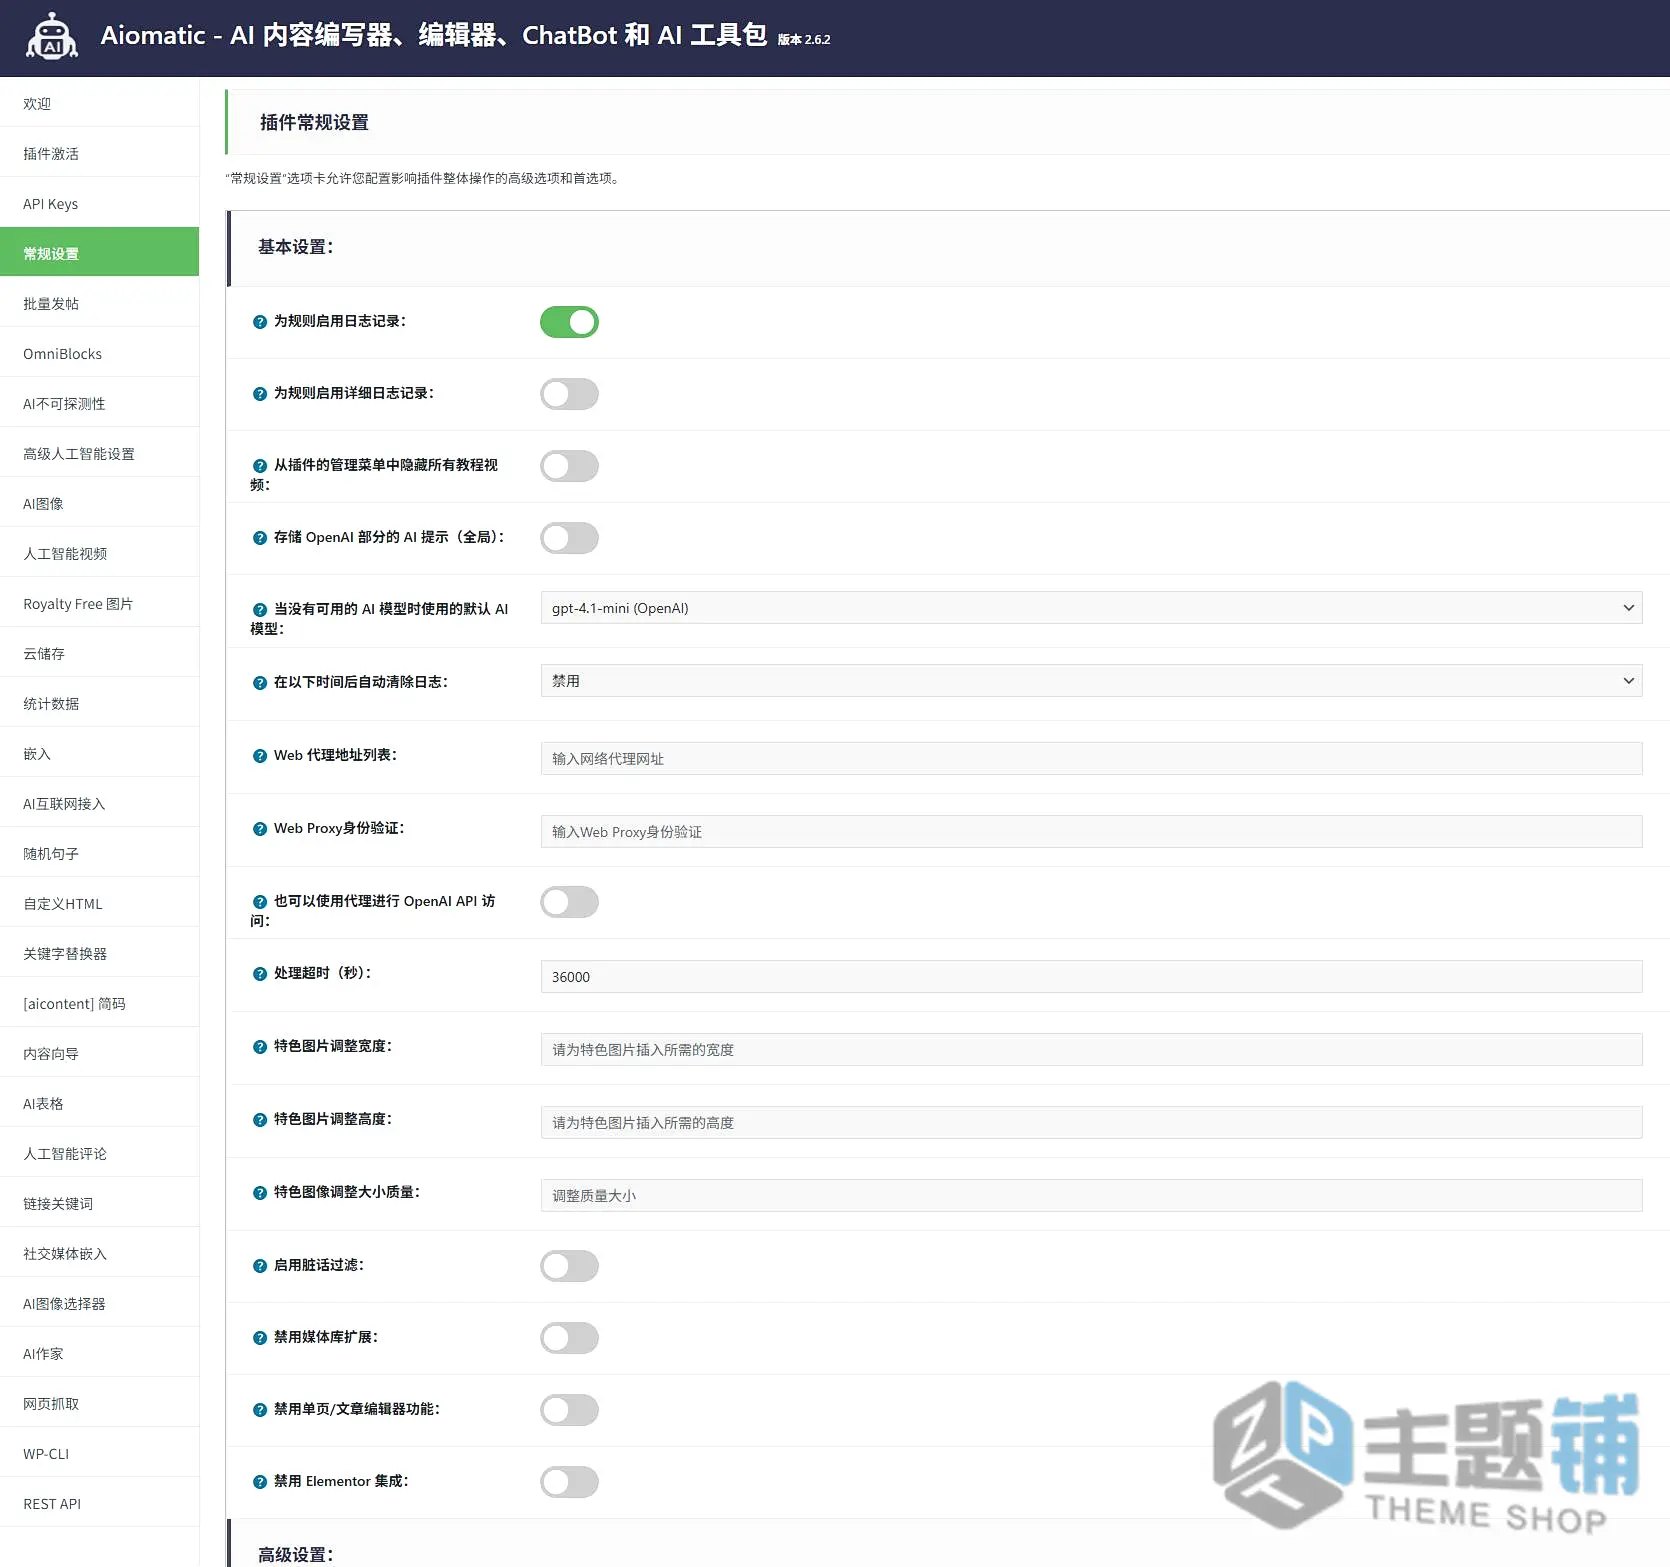Screen dimensions: 1670x1567
Task: Open the OmniBlocks sidebar tab
Action: pyautogui.click(x=100, y=353)
